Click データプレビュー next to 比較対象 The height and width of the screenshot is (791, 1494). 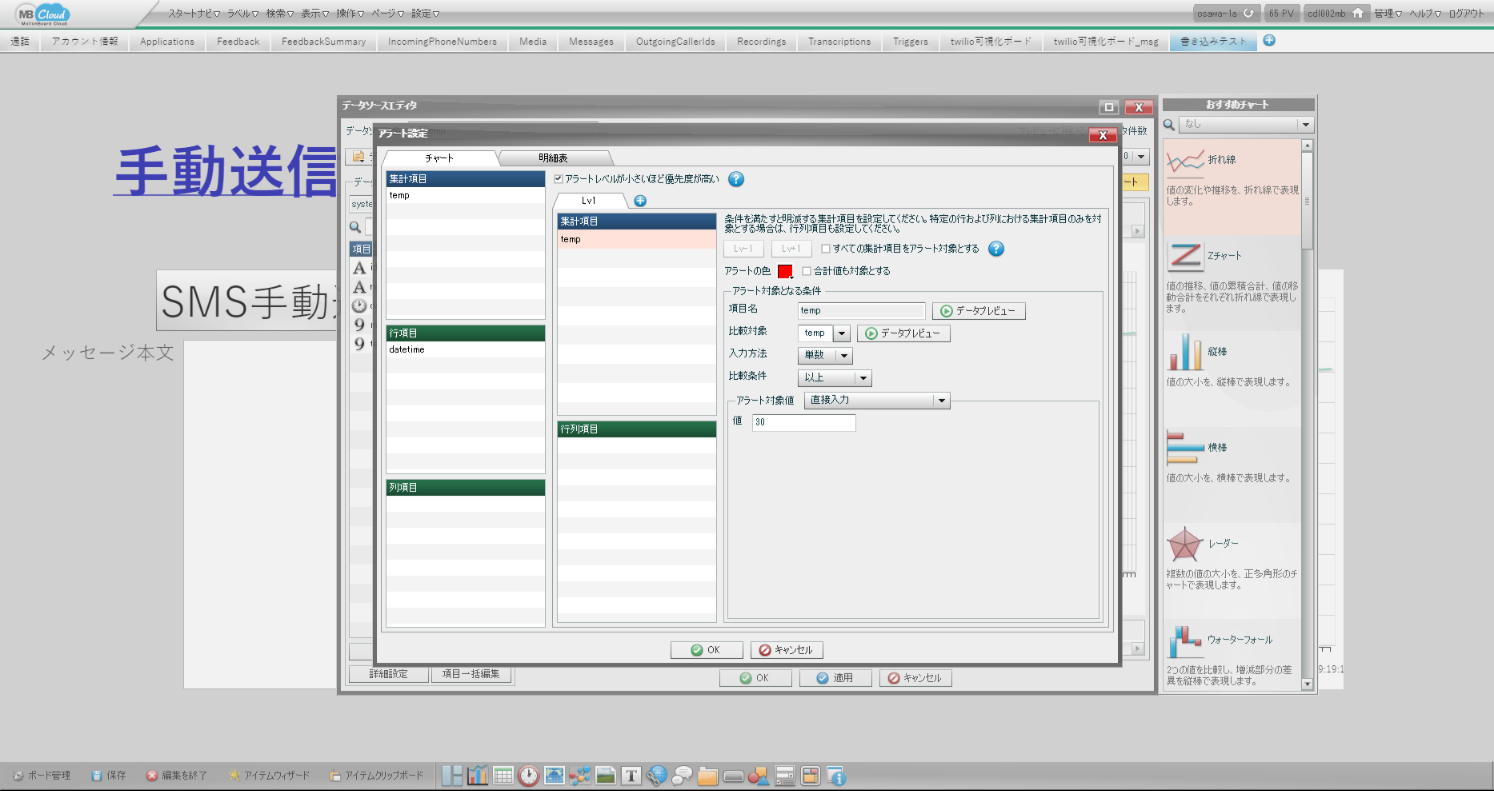[904, 334]
